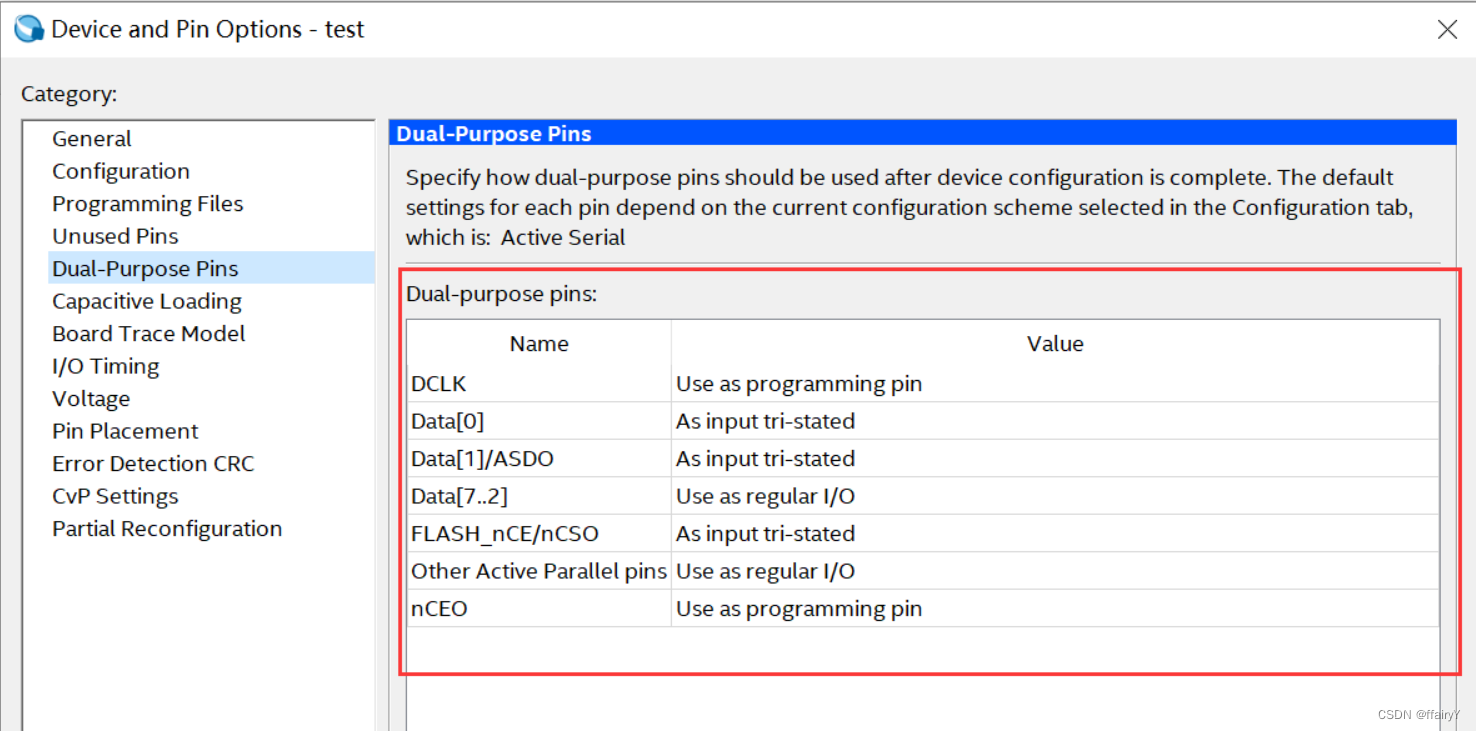Select the FLASH_nCE/nCSO name cell
This screenshot has height=731, width=1476.
pos(539,534)
